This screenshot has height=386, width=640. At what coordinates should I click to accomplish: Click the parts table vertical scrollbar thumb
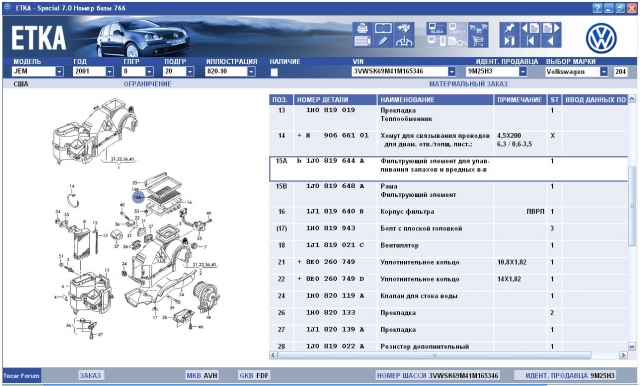coord(632,206)
